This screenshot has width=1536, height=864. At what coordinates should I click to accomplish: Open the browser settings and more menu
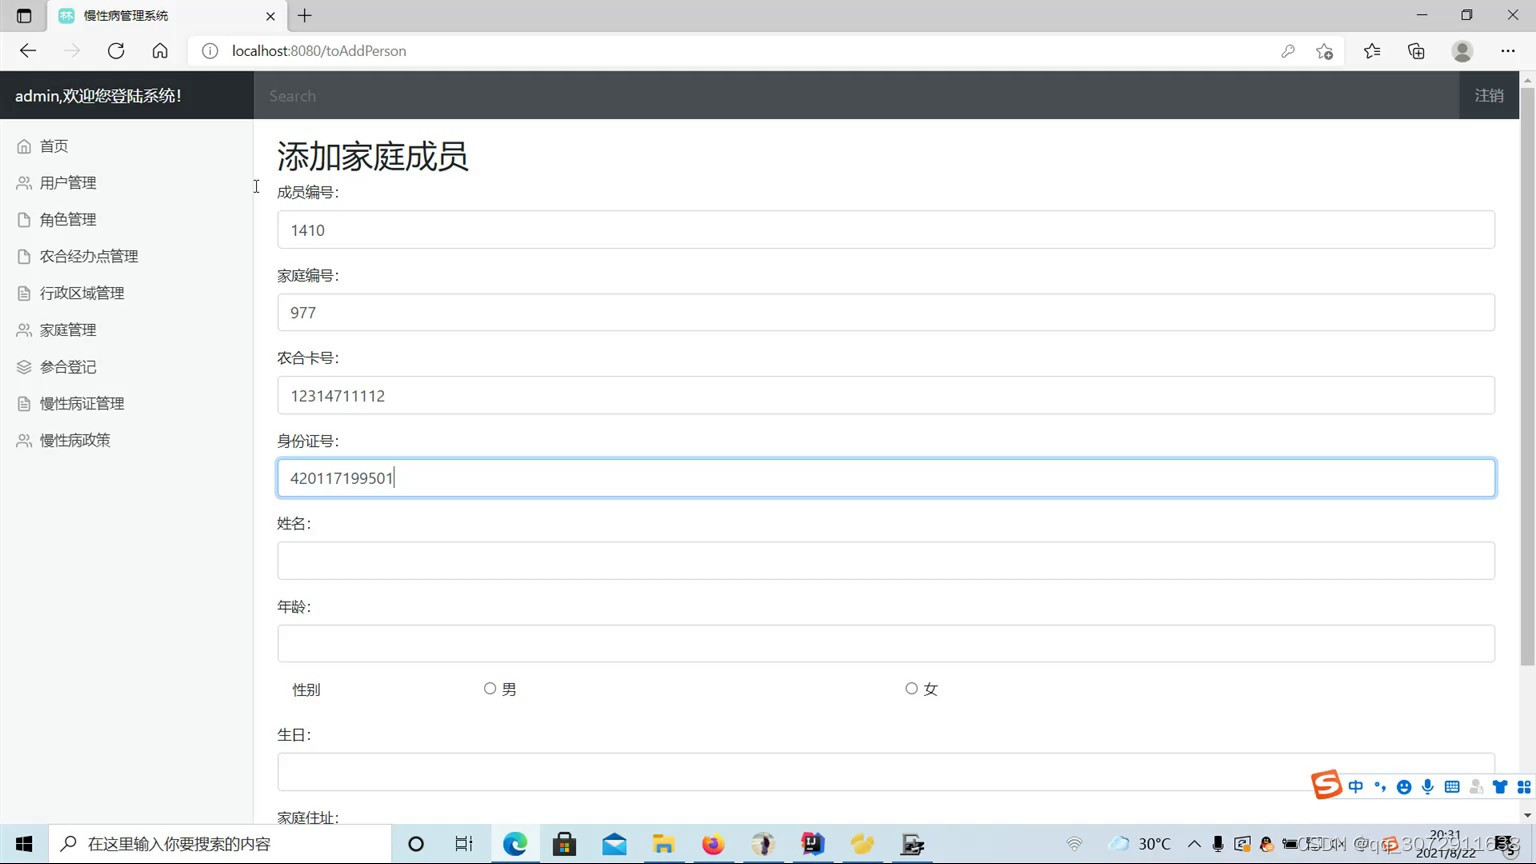(1508, 51)
